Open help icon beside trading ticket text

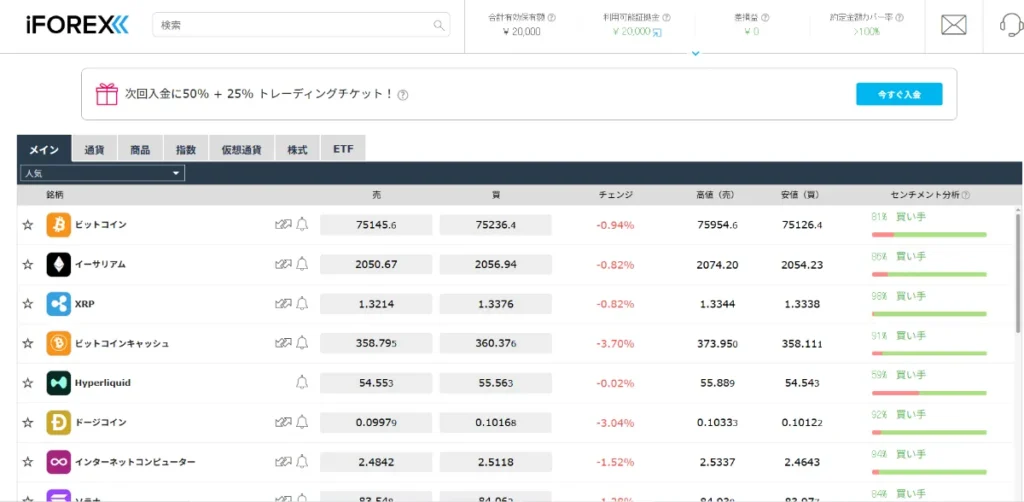pyautogui.click(x=403, y=95)
